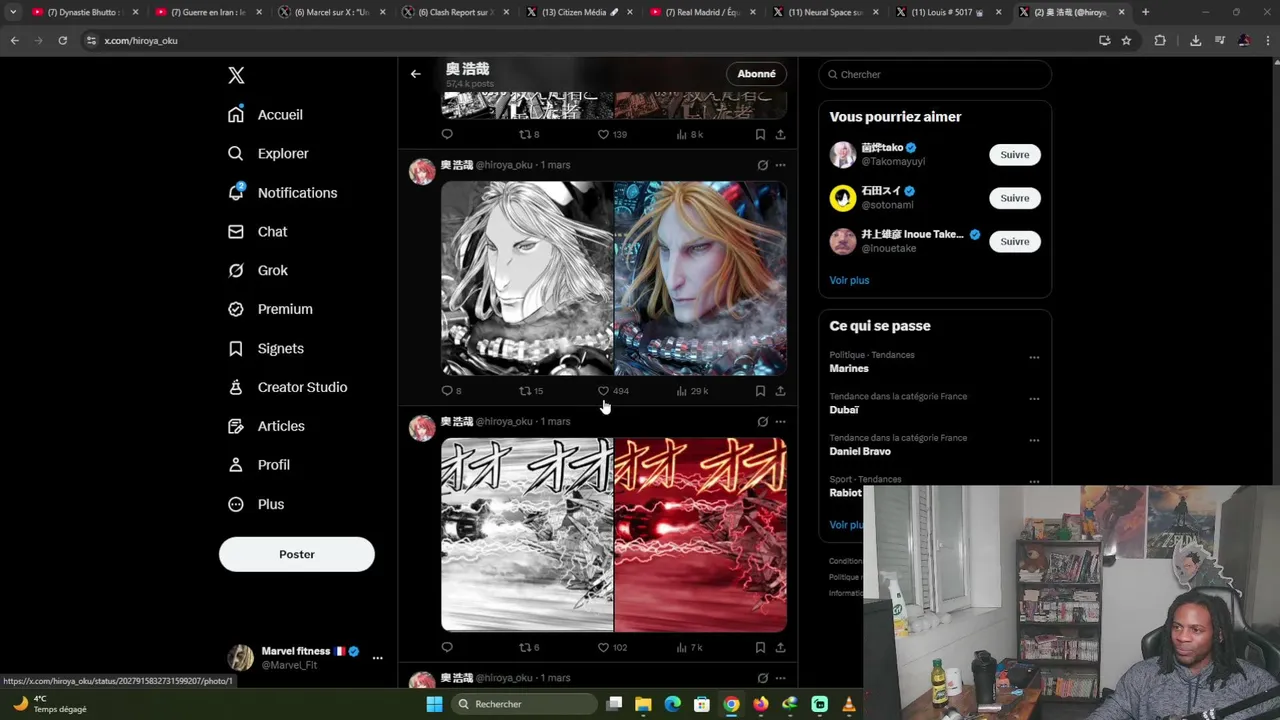Open Grok explain icon on portrait post

(x=762, y=165)
